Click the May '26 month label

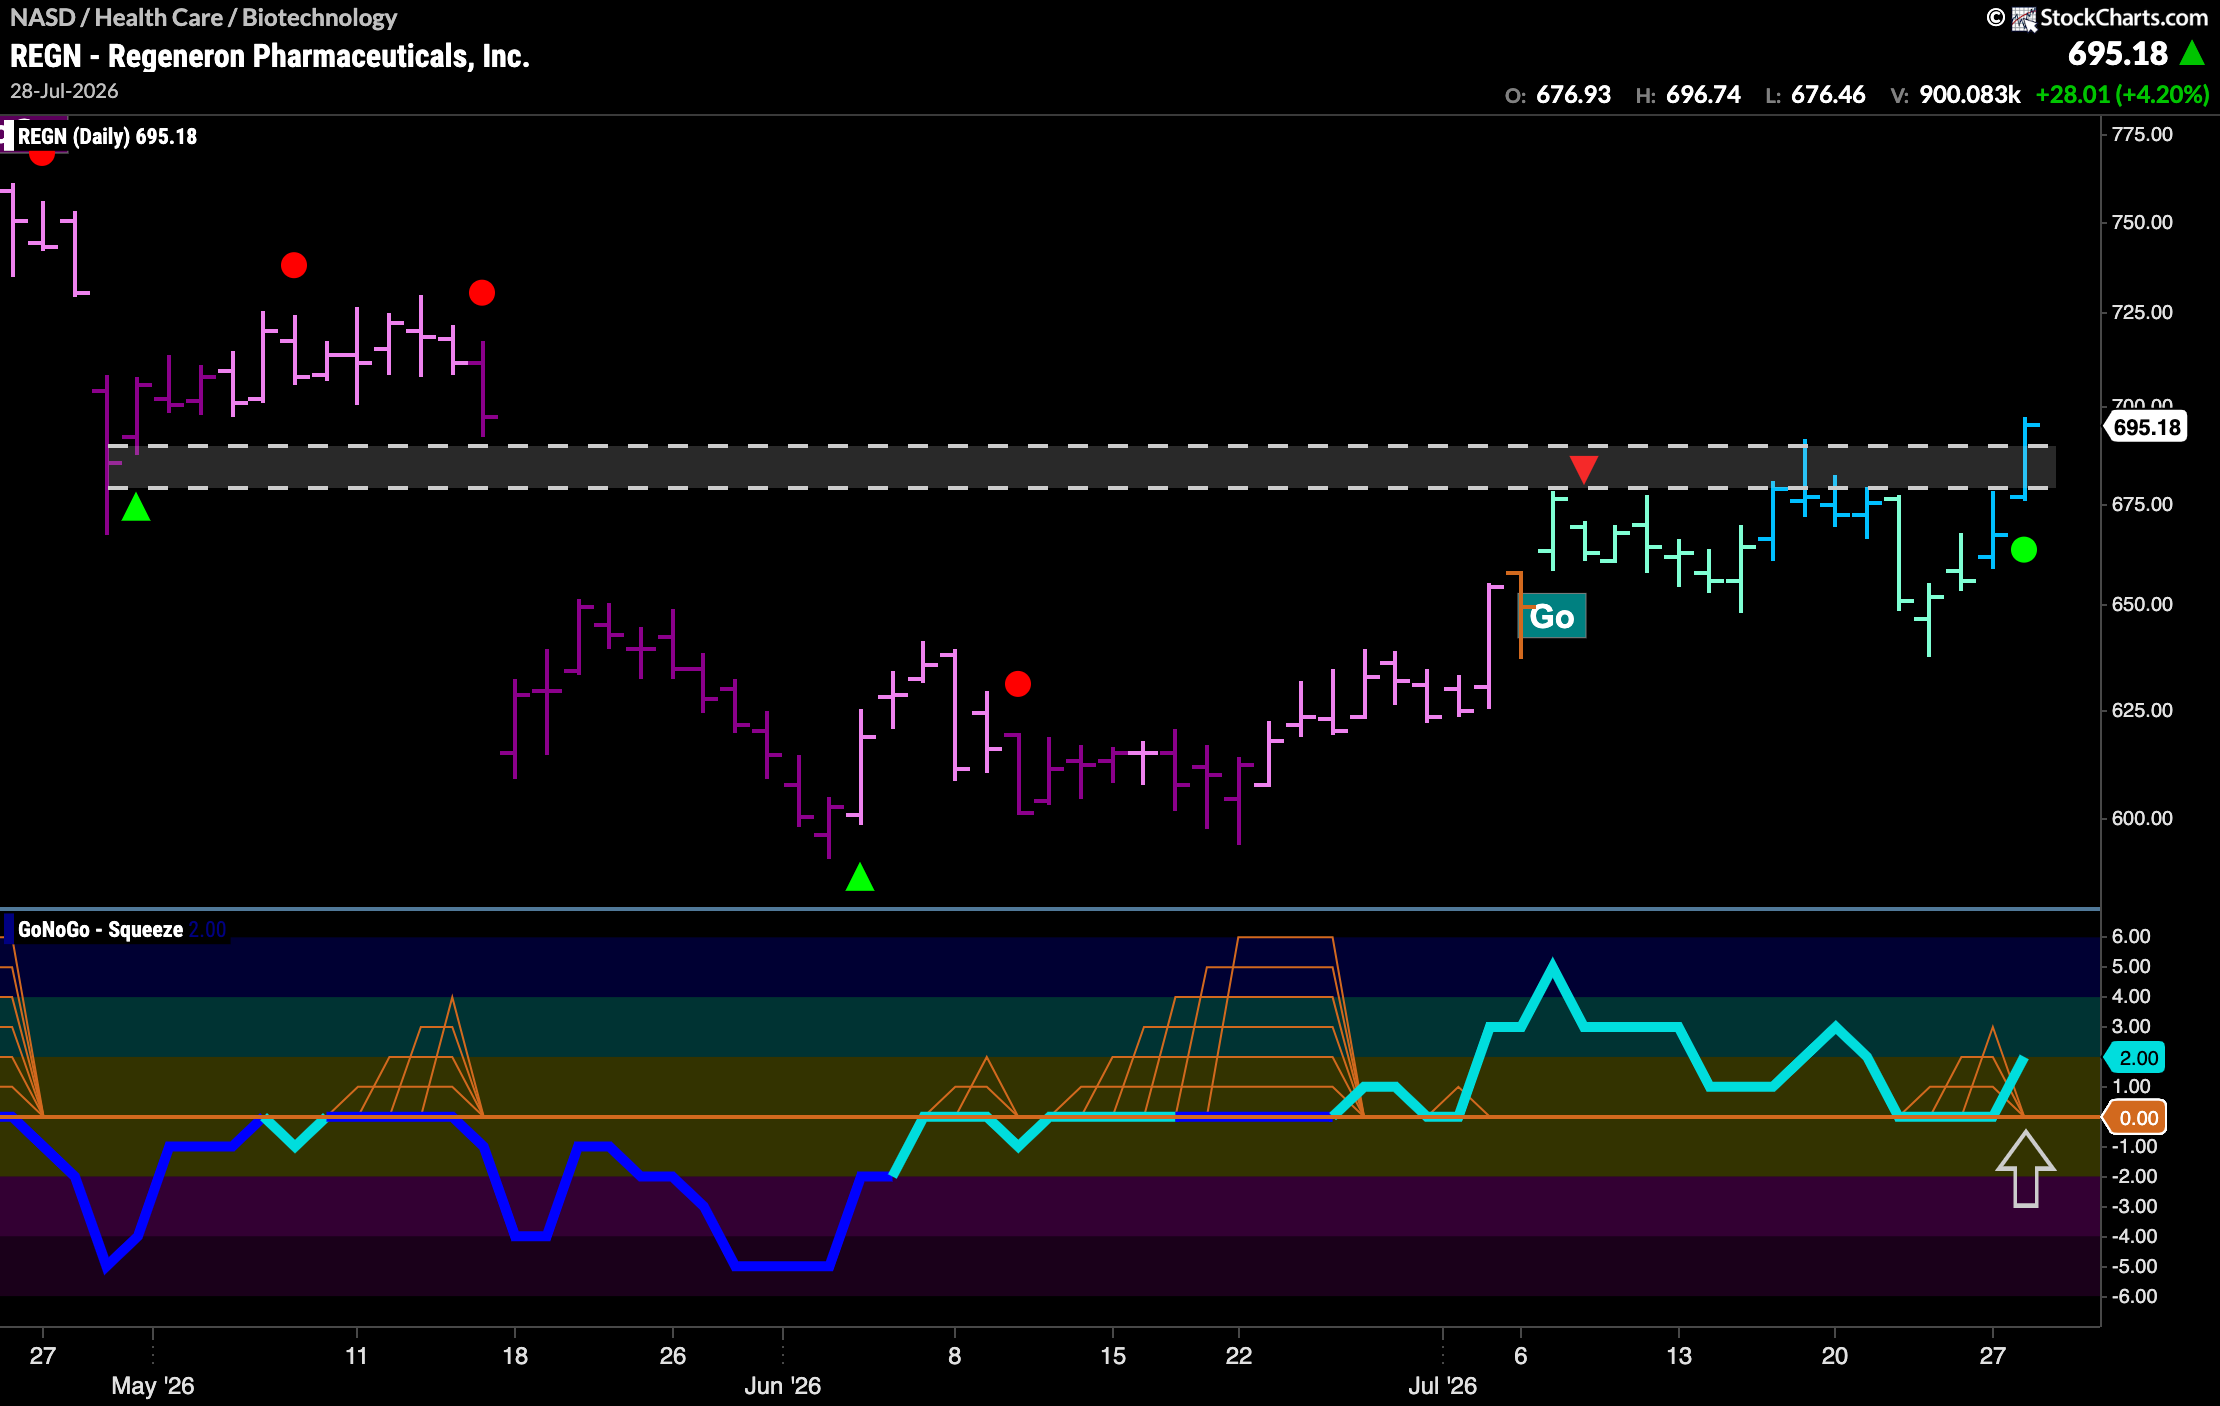pos(152,1386)
